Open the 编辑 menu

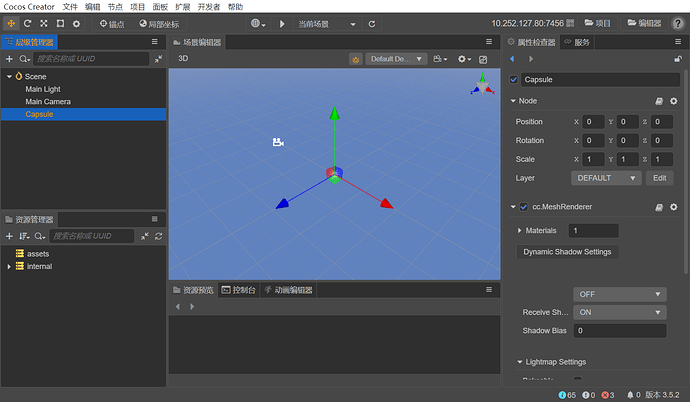(x=92, y=7)
